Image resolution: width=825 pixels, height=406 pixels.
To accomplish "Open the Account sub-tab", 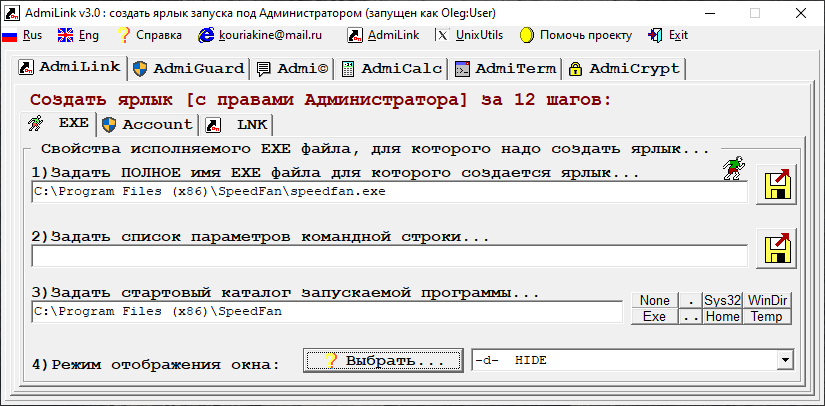I will pos(148,125).
